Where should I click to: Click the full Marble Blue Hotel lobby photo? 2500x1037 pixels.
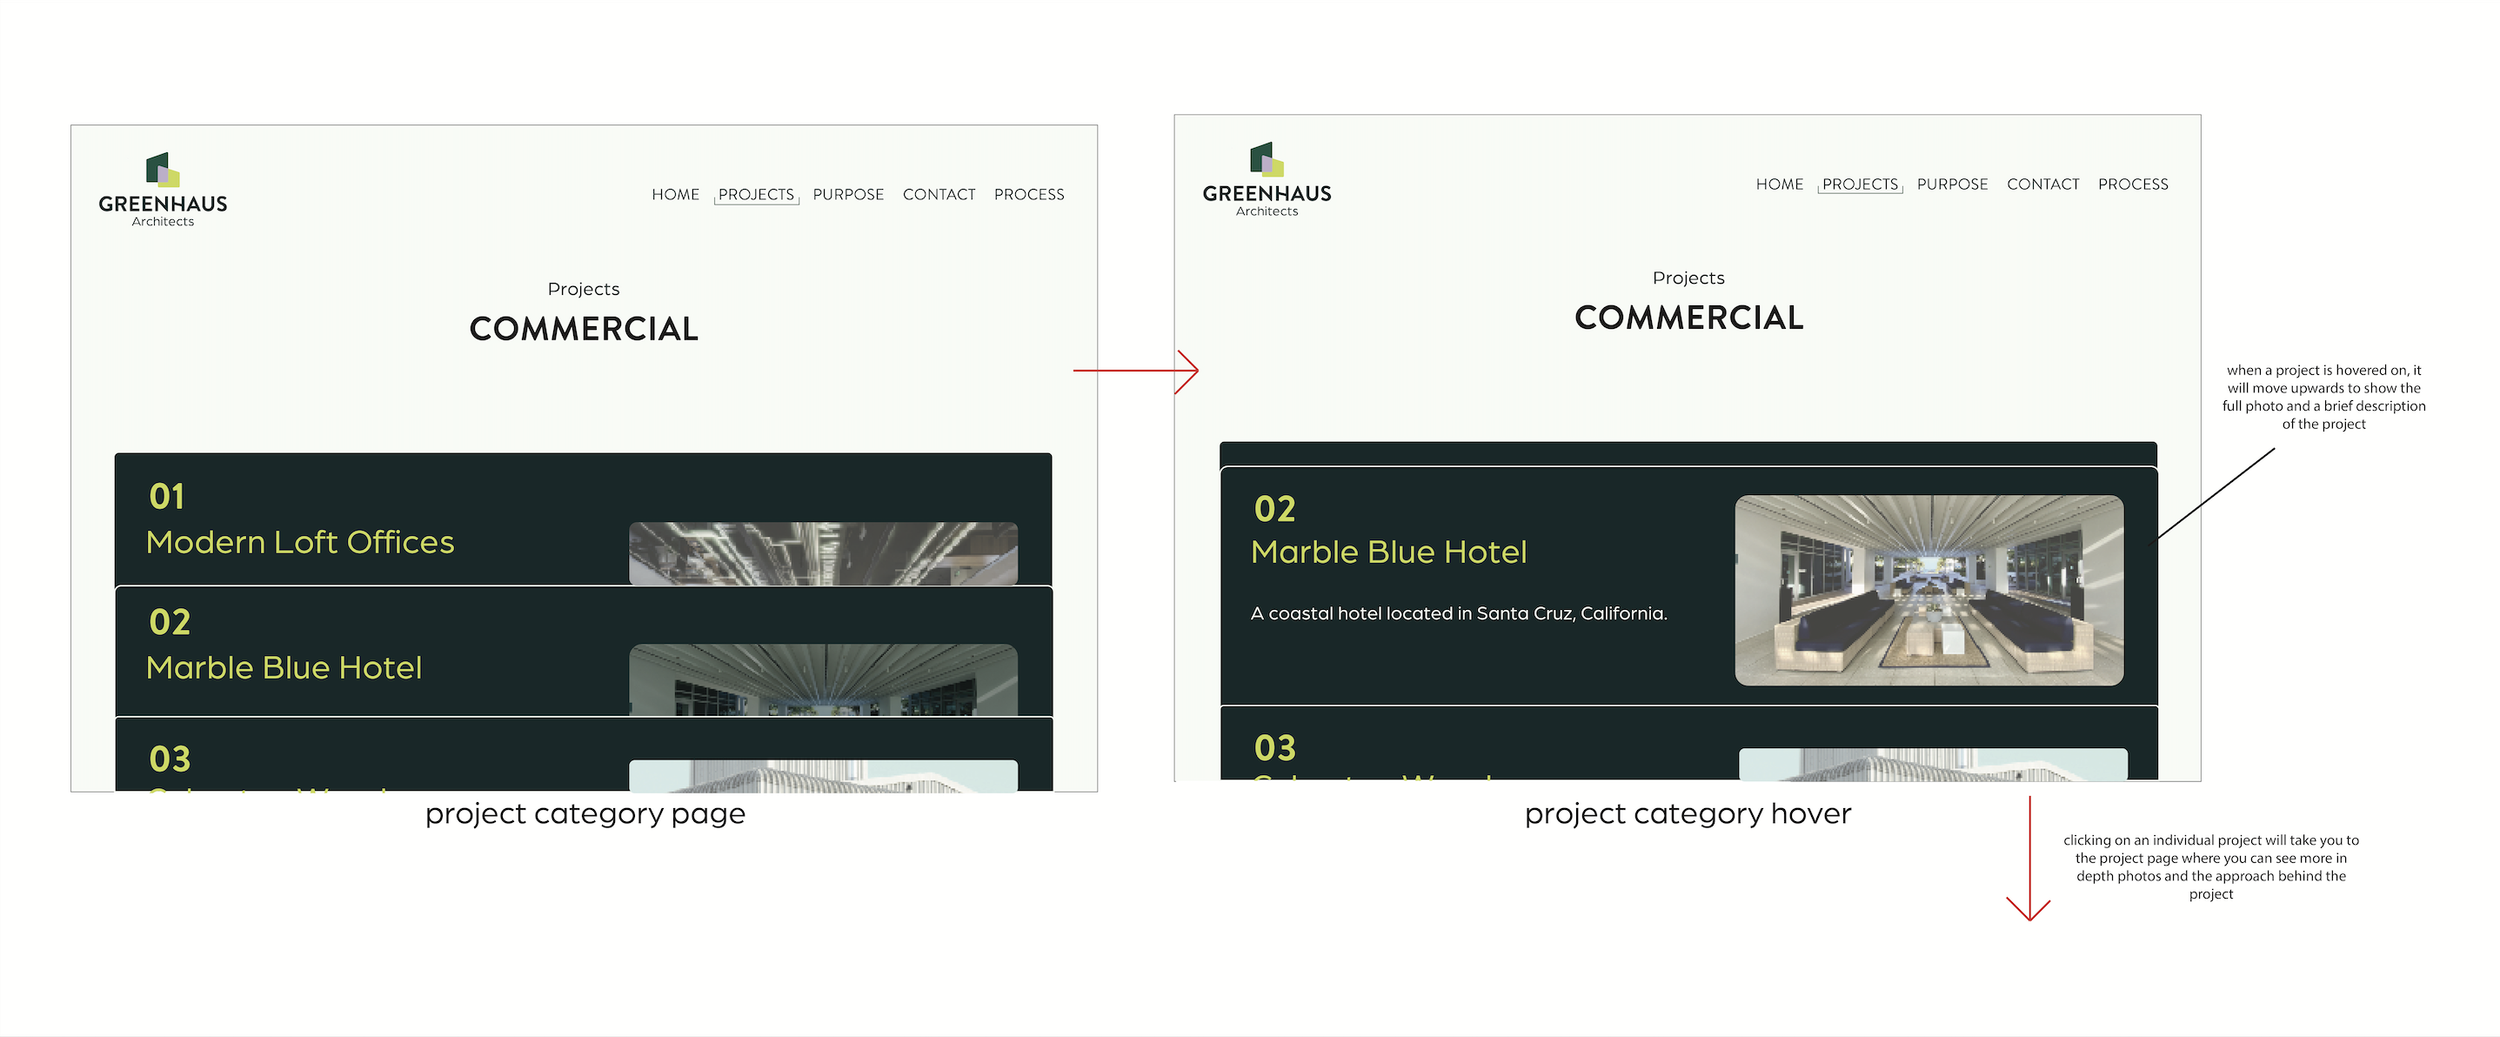(1929, 590)
